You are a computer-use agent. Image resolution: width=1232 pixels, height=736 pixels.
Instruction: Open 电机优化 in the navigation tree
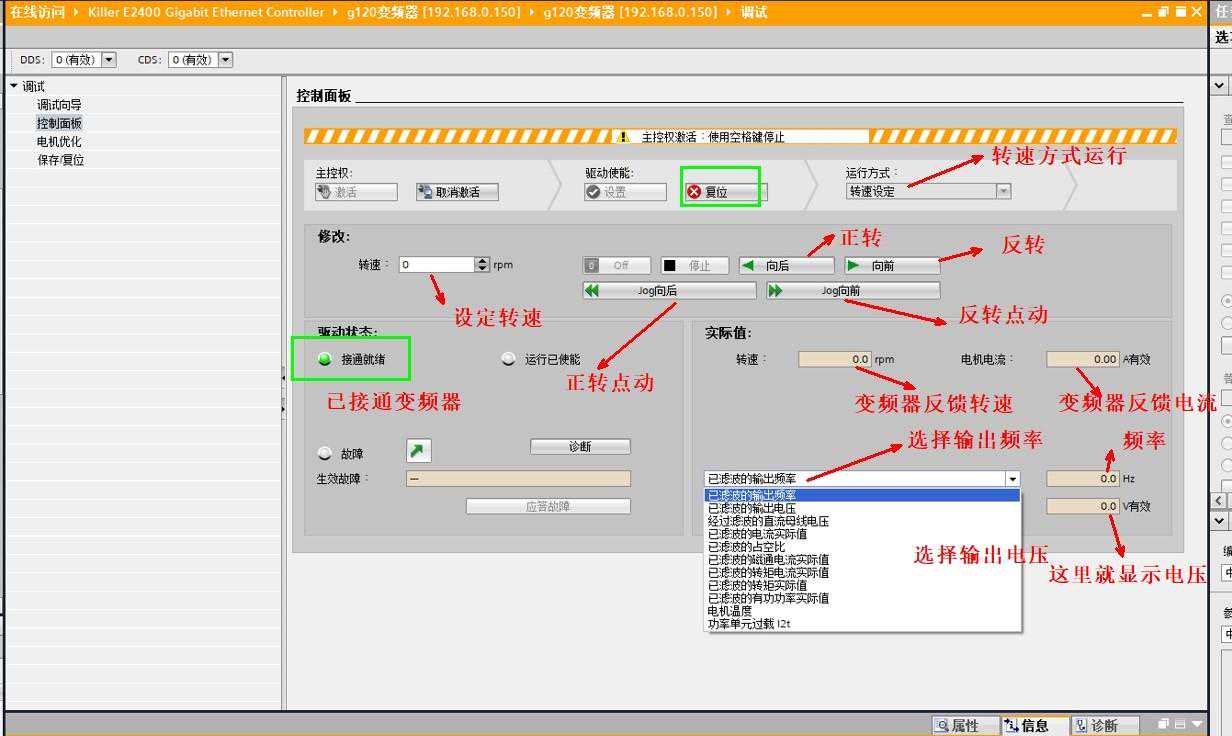coord(59,142)
